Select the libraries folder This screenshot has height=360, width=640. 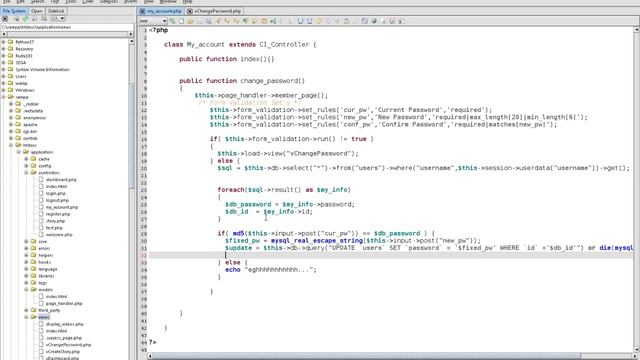tap(46, 276)
